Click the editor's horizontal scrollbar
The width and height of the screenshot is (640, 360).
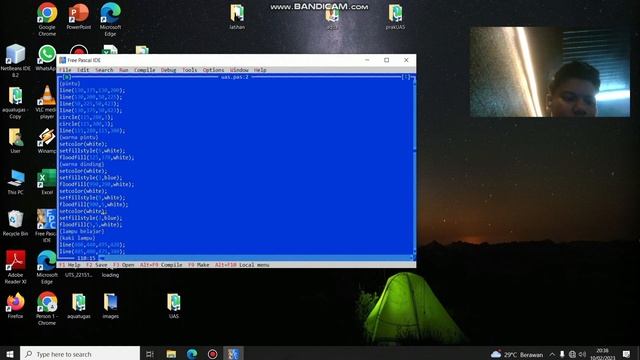(x=256, y=258)
